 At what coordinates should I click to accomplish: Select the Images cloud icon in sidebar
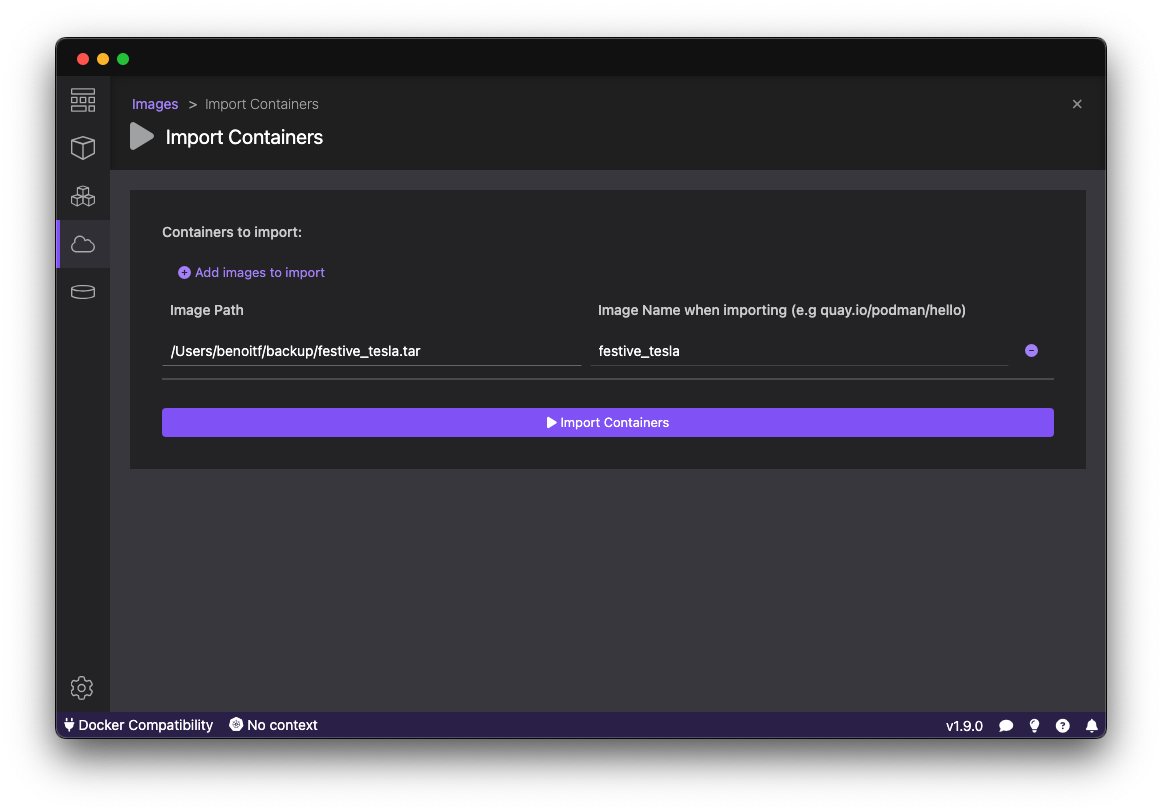pos(83,244)
